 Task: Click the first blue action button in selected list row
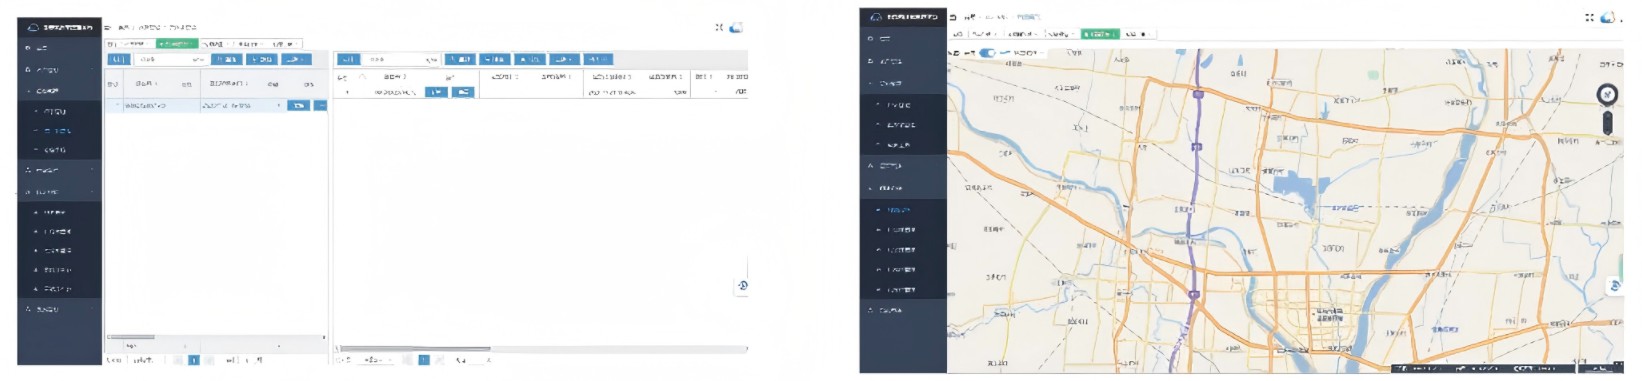point(298,105)
